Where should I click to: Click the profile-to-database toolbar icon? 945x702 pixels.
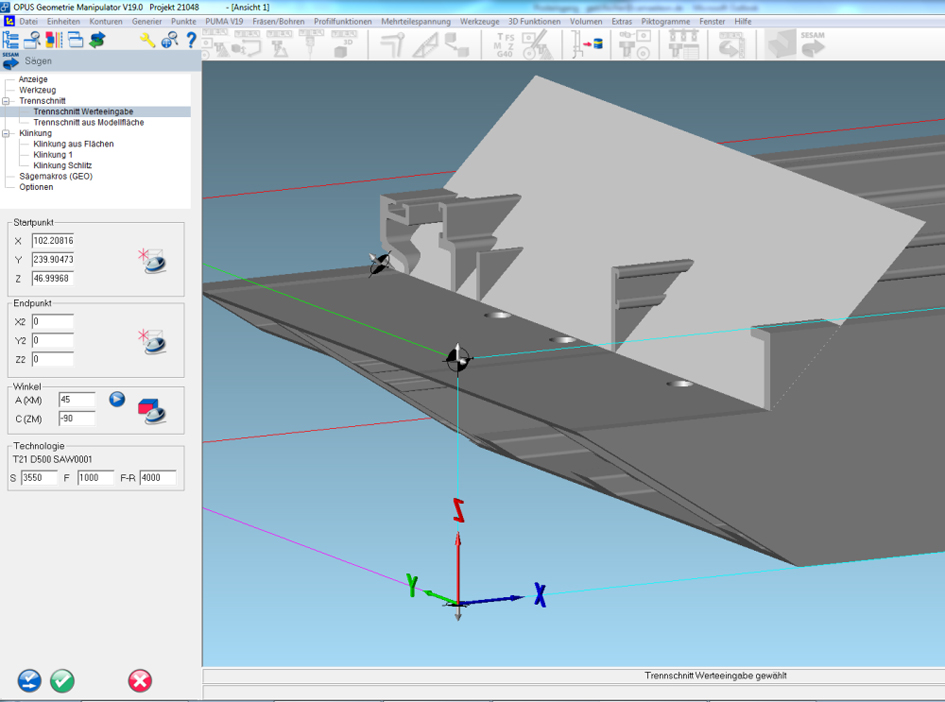click(586, 44)
